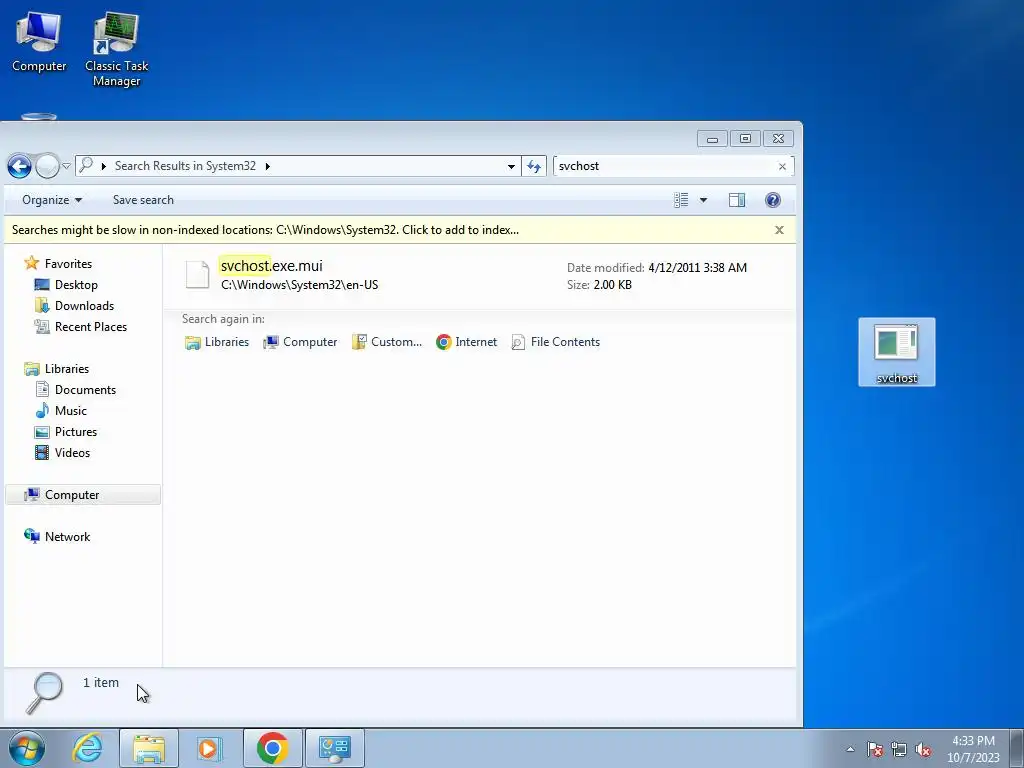Click into the svchost search box
The image size is (1024, 768).
click(665, 166)
